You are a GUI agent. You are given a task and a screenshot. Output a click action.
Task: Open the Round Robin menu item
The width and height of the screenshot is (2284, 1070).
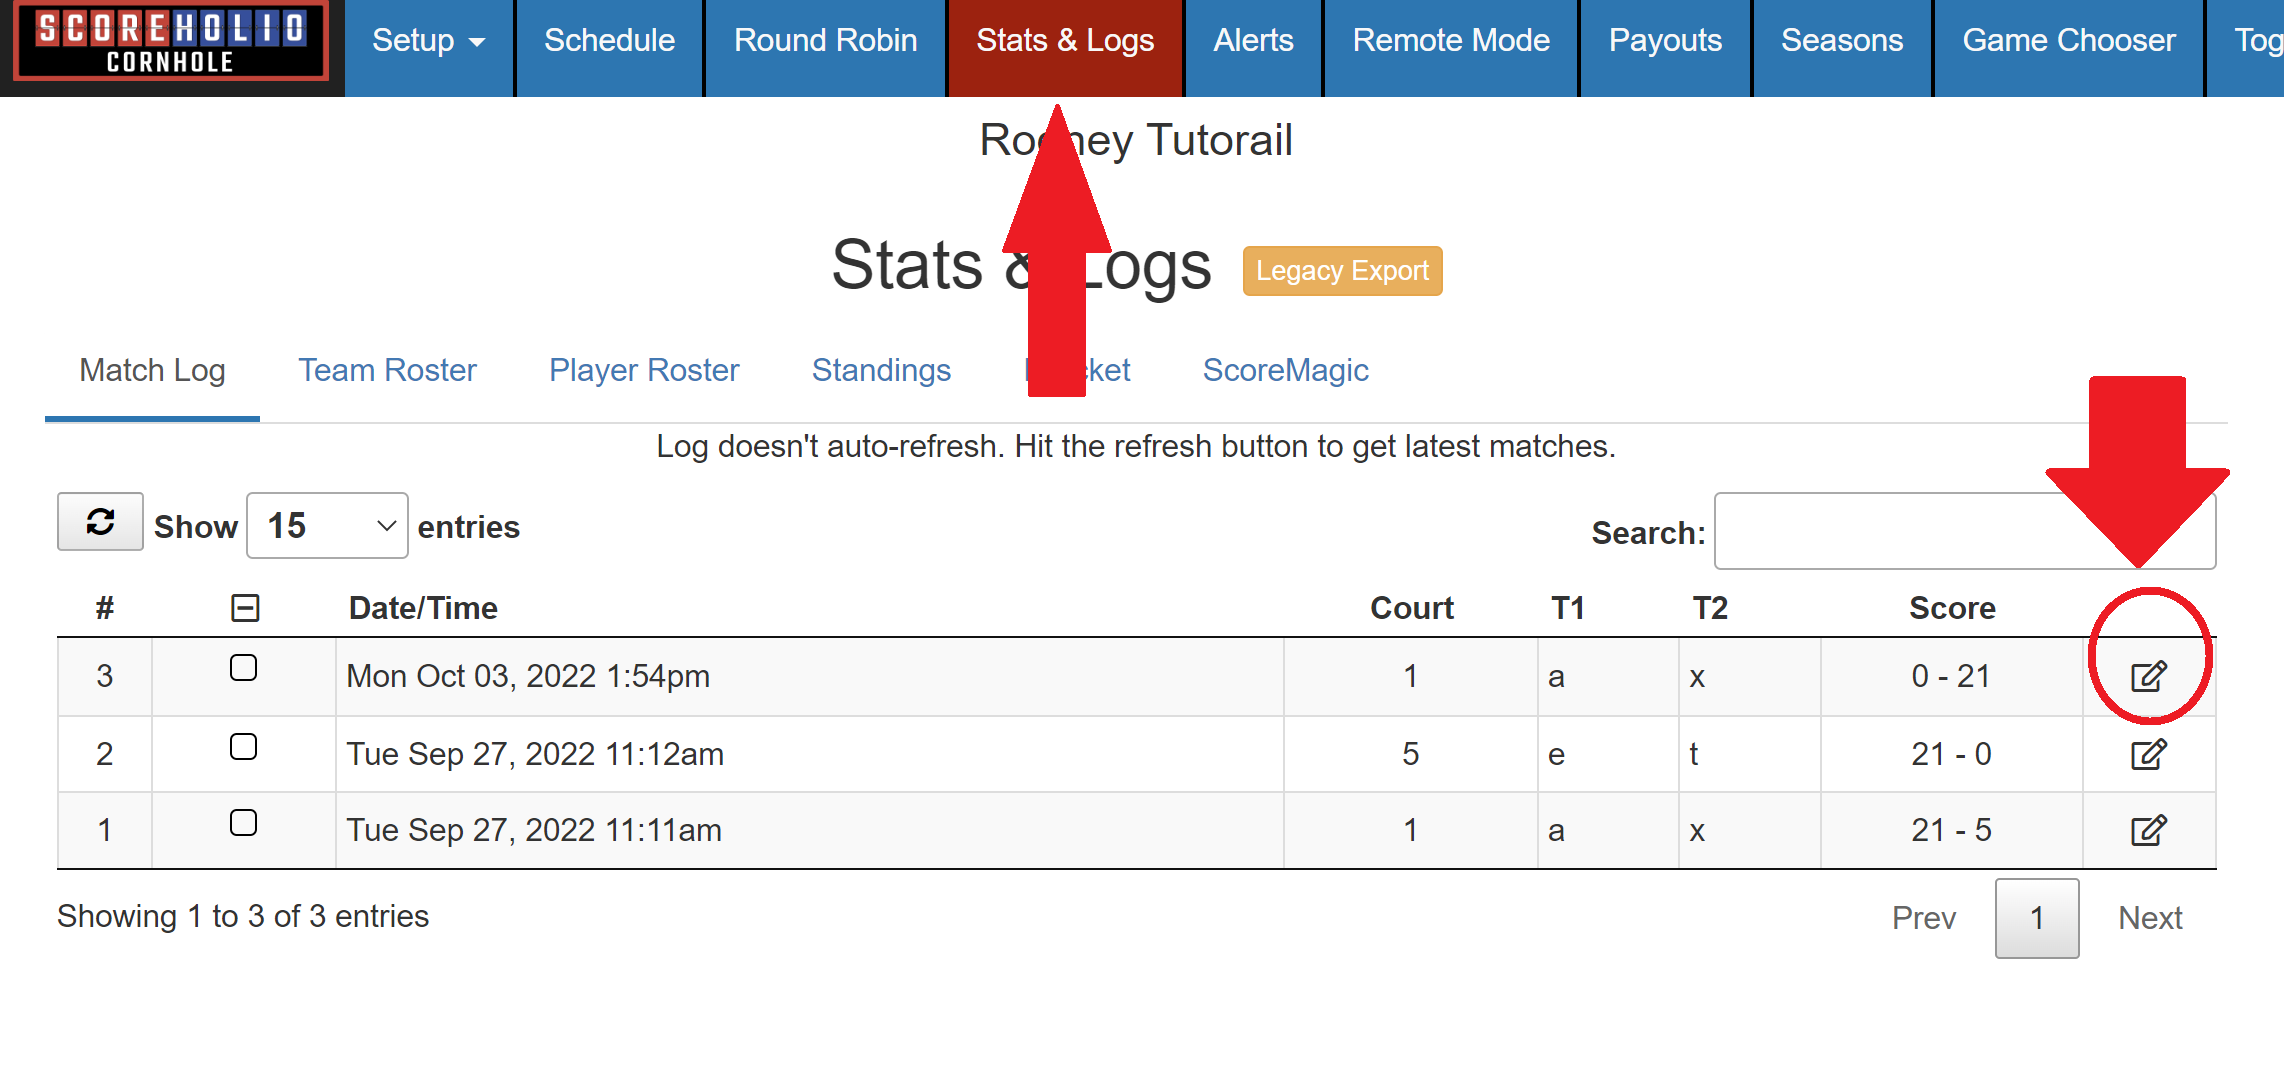click(x=825, y=41)
